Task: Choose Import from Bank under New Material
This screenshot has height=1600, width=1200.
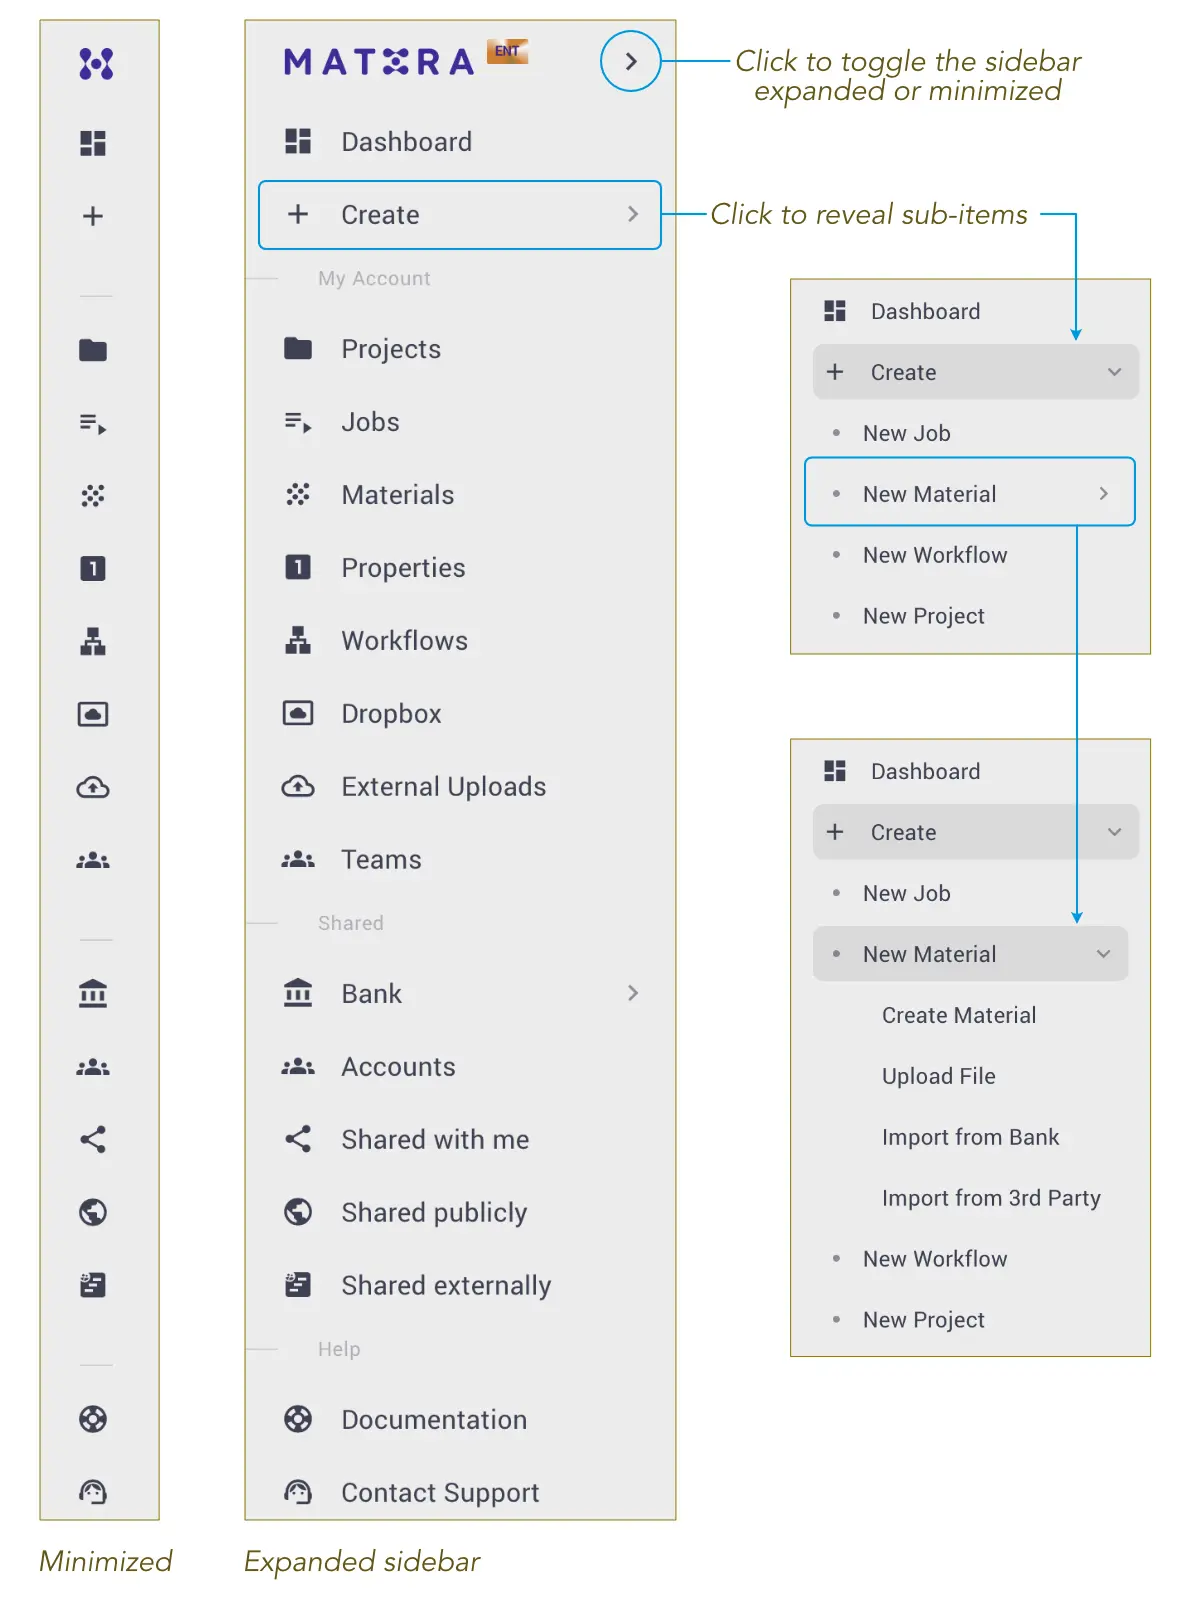Action: pyautogui.click(x=970, y=1137)
